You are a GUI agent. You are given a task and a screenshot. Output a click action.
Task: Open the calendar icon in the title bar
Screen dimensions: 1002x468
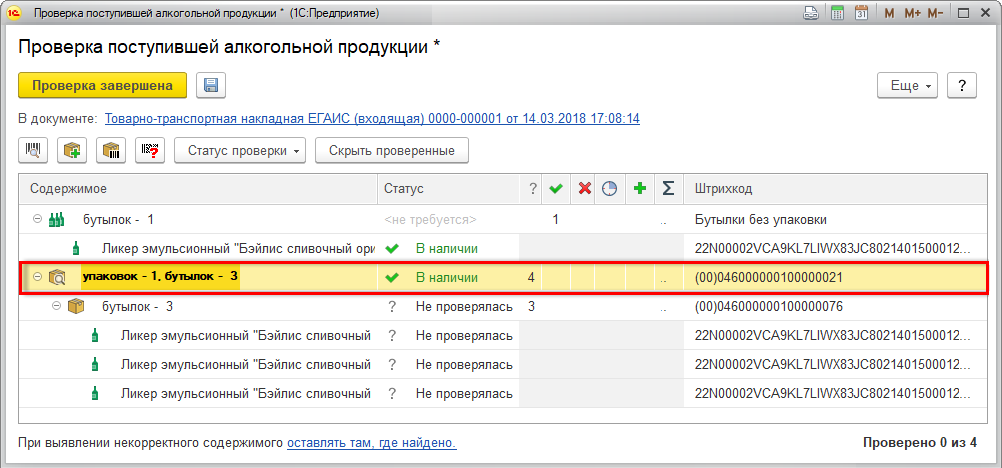coord(859,13)
